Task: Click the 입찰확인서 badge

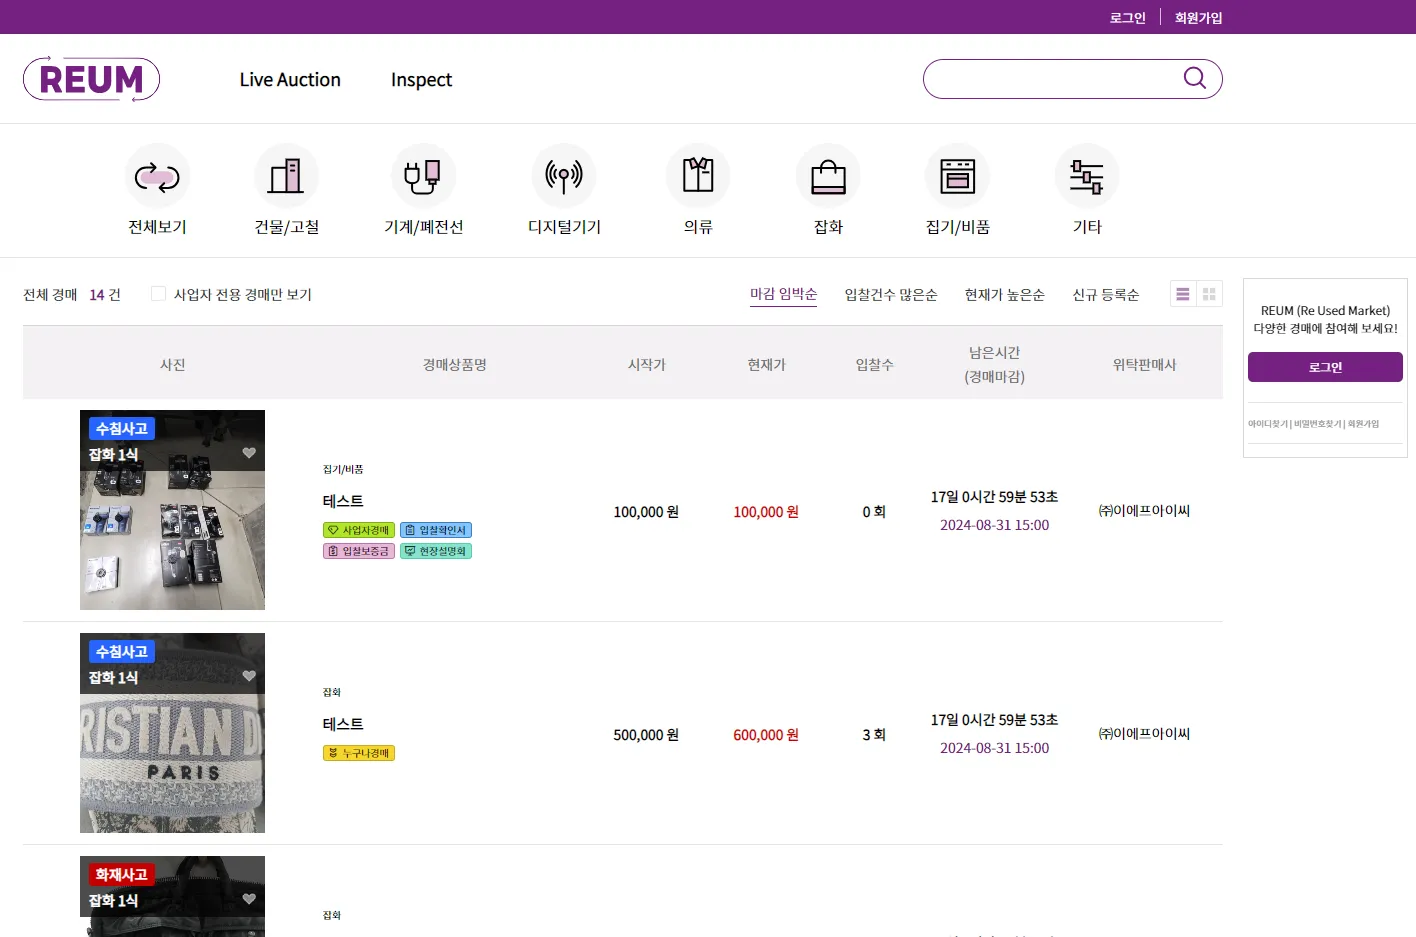Action: (x=436, y=530)
